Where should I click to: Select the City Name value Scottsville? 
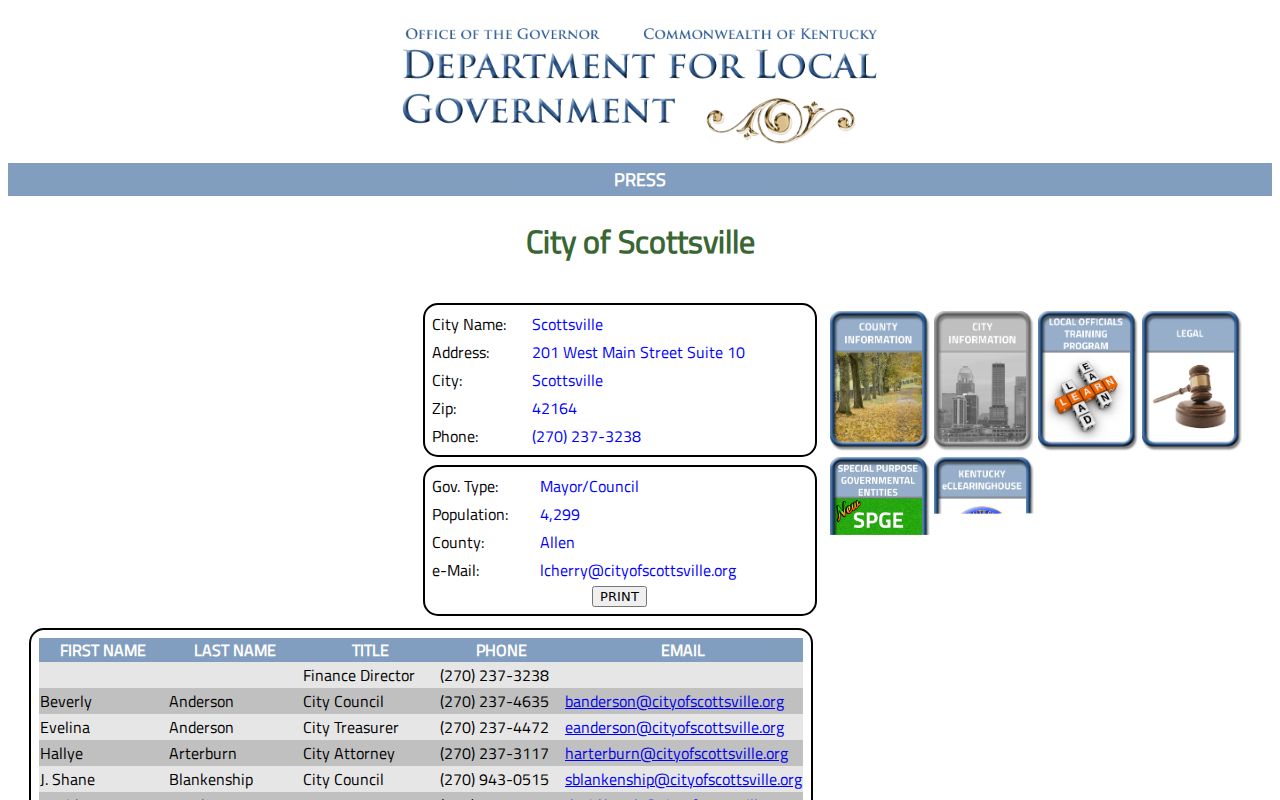[568, 325]
